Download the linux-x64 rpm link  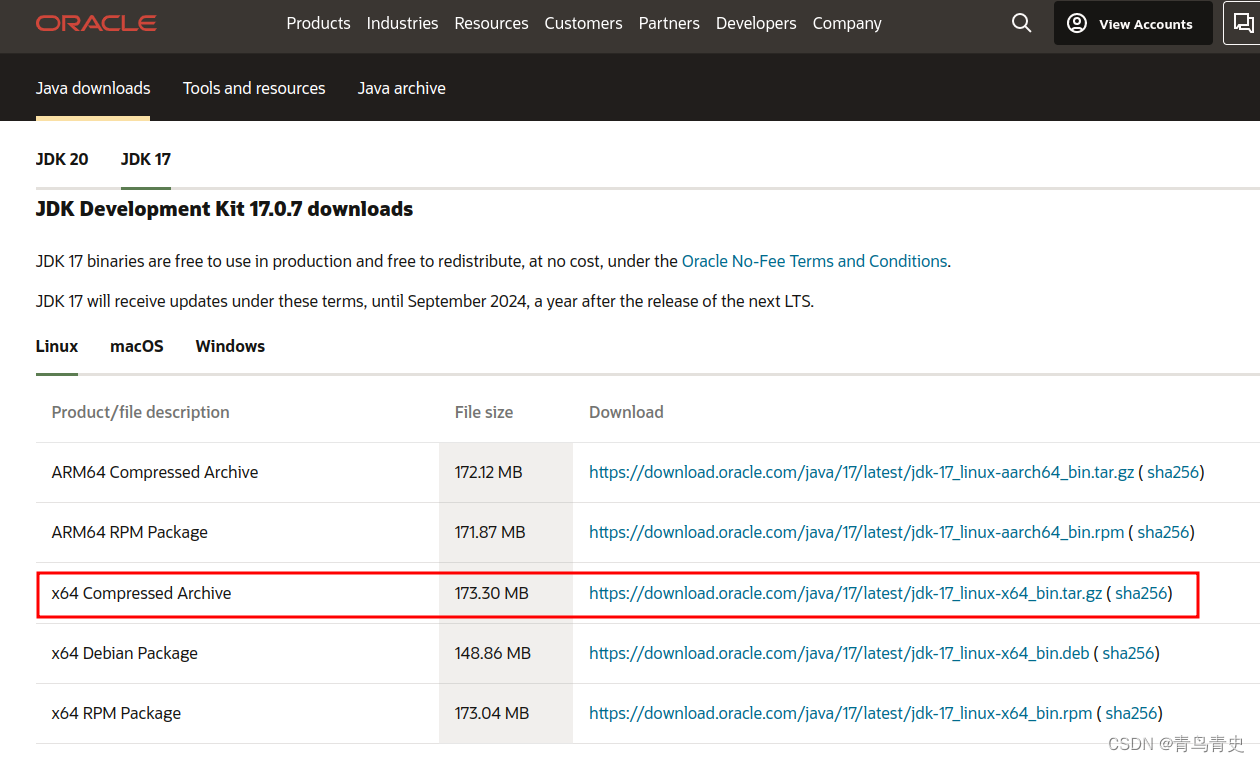coord(840,713)
